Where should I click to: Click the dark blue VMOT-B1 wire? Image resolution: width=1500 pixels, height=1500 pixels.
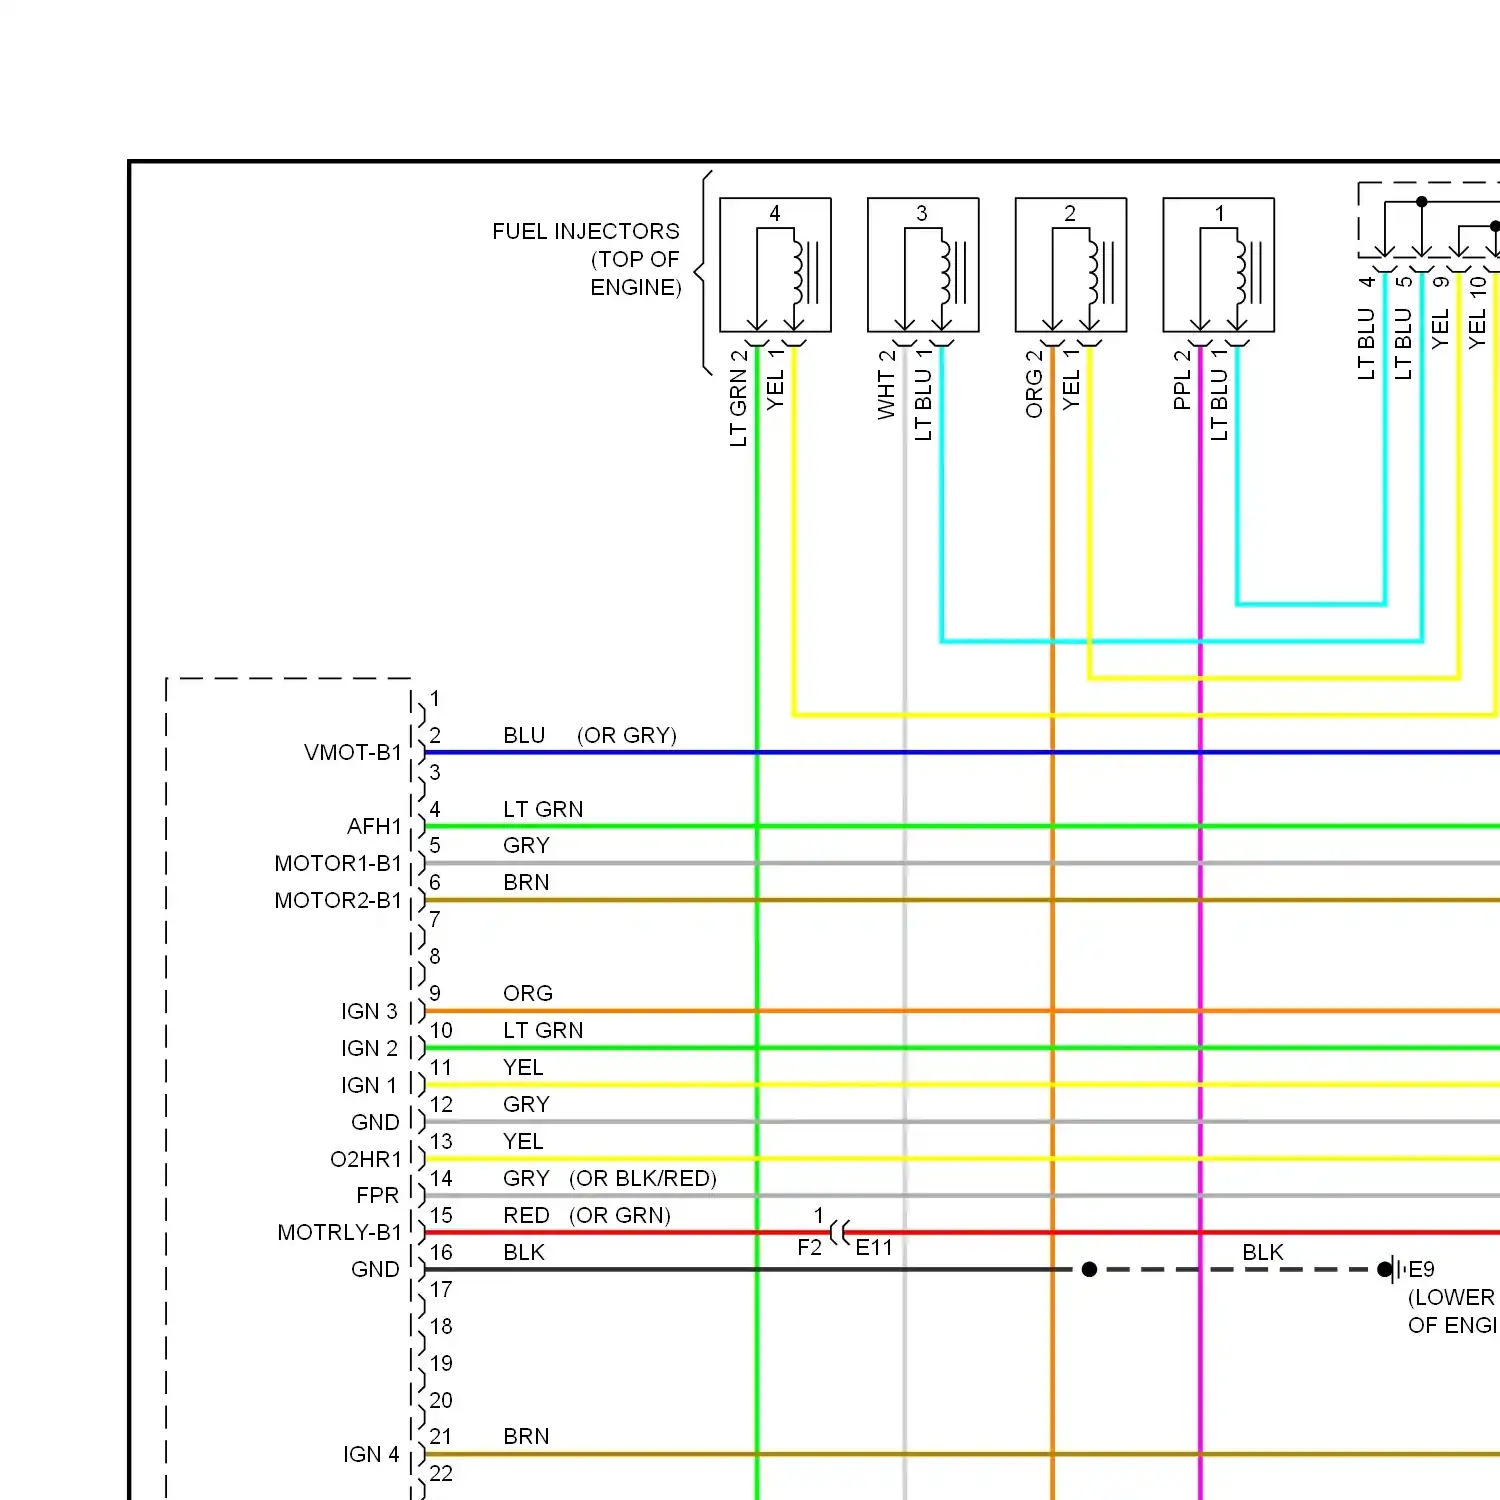point(962,752)
